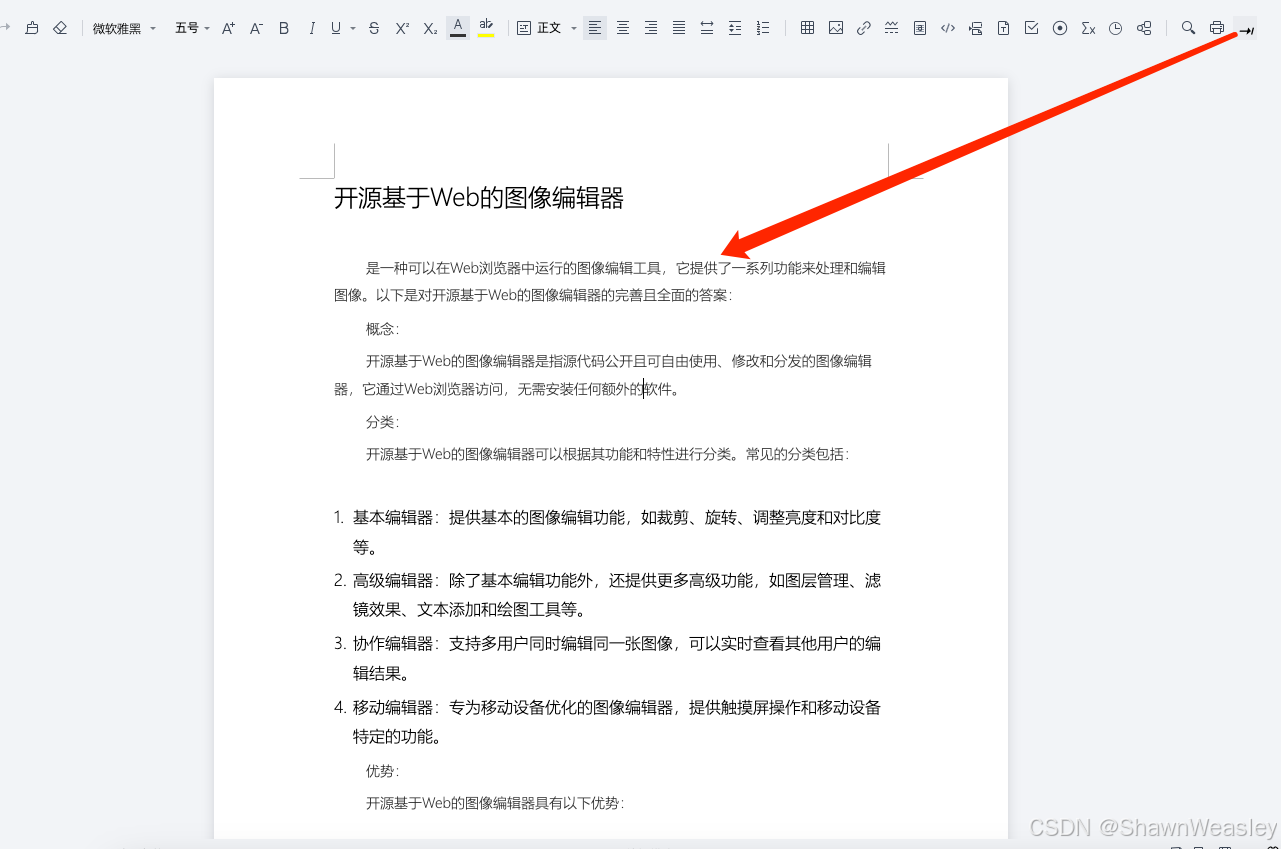This screenshot has width=1281, height=849.
Task: Insert a hyperlink
Action: [864, 28]
